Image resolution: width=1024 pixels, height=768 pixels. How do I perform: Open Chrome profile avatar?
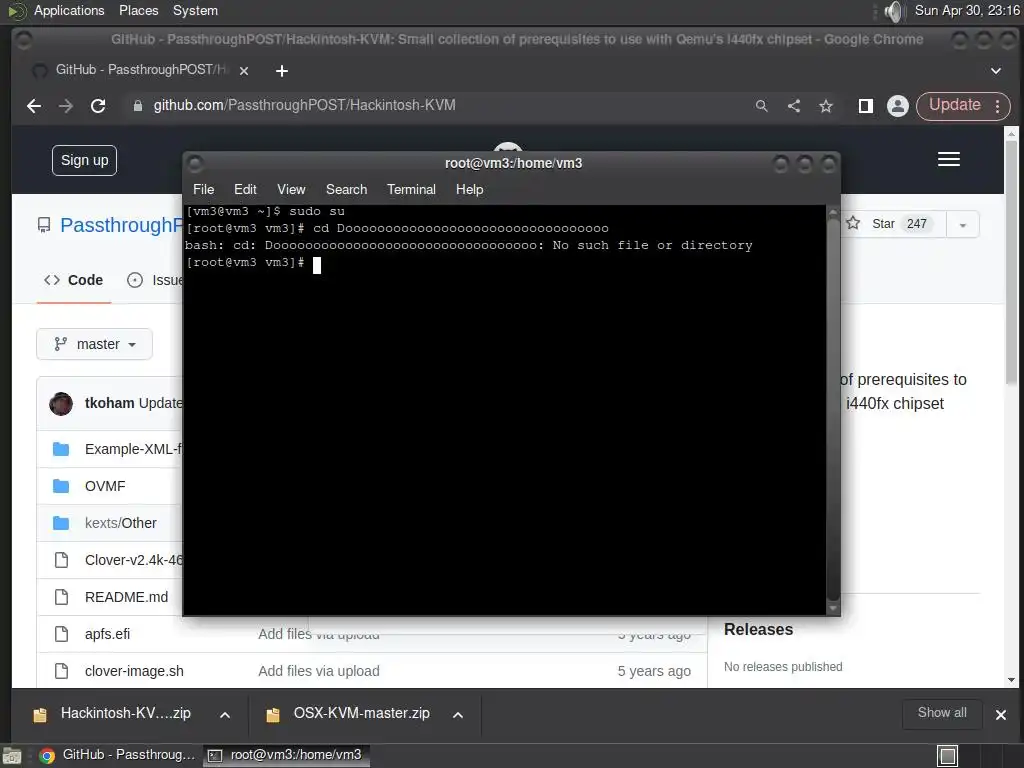click(x=898, y=106)
